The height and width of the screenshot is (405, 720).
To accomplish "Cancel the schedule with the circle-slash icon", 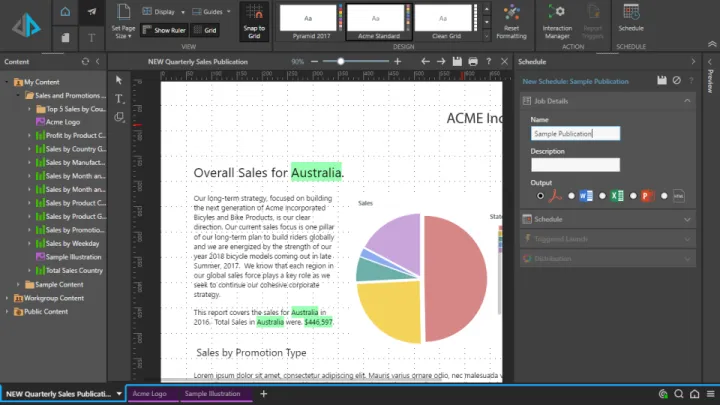I will coord(677,80).
